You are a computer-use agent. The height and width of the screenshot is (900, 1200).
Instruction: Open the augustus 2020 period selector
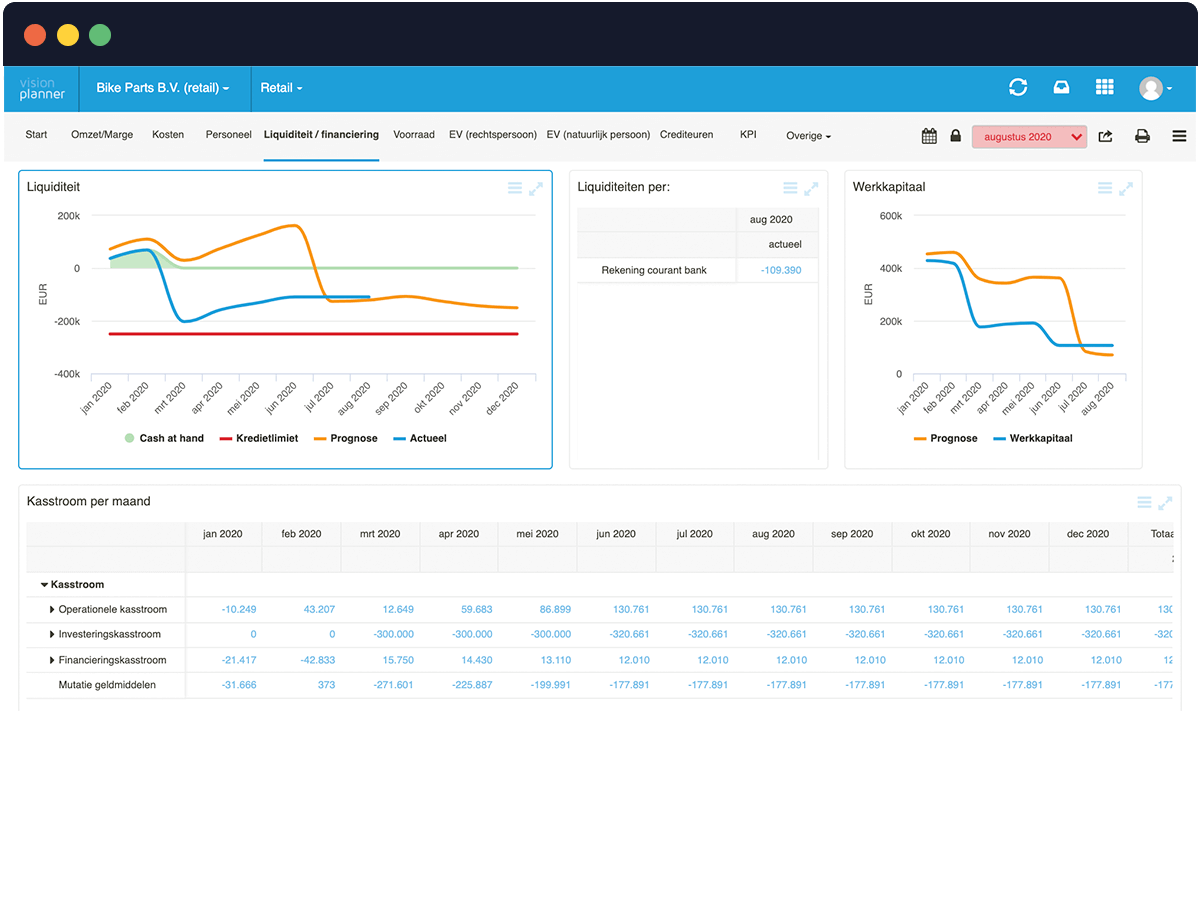coord(1029,137)
